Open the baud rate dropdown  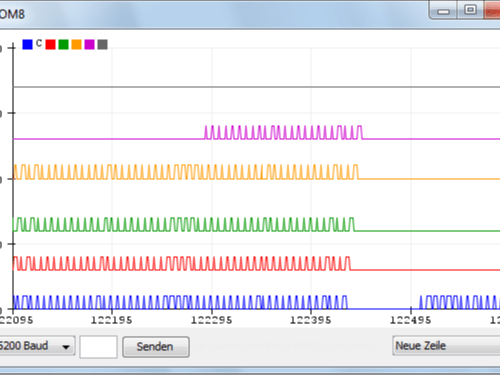(x=37, y=346)
